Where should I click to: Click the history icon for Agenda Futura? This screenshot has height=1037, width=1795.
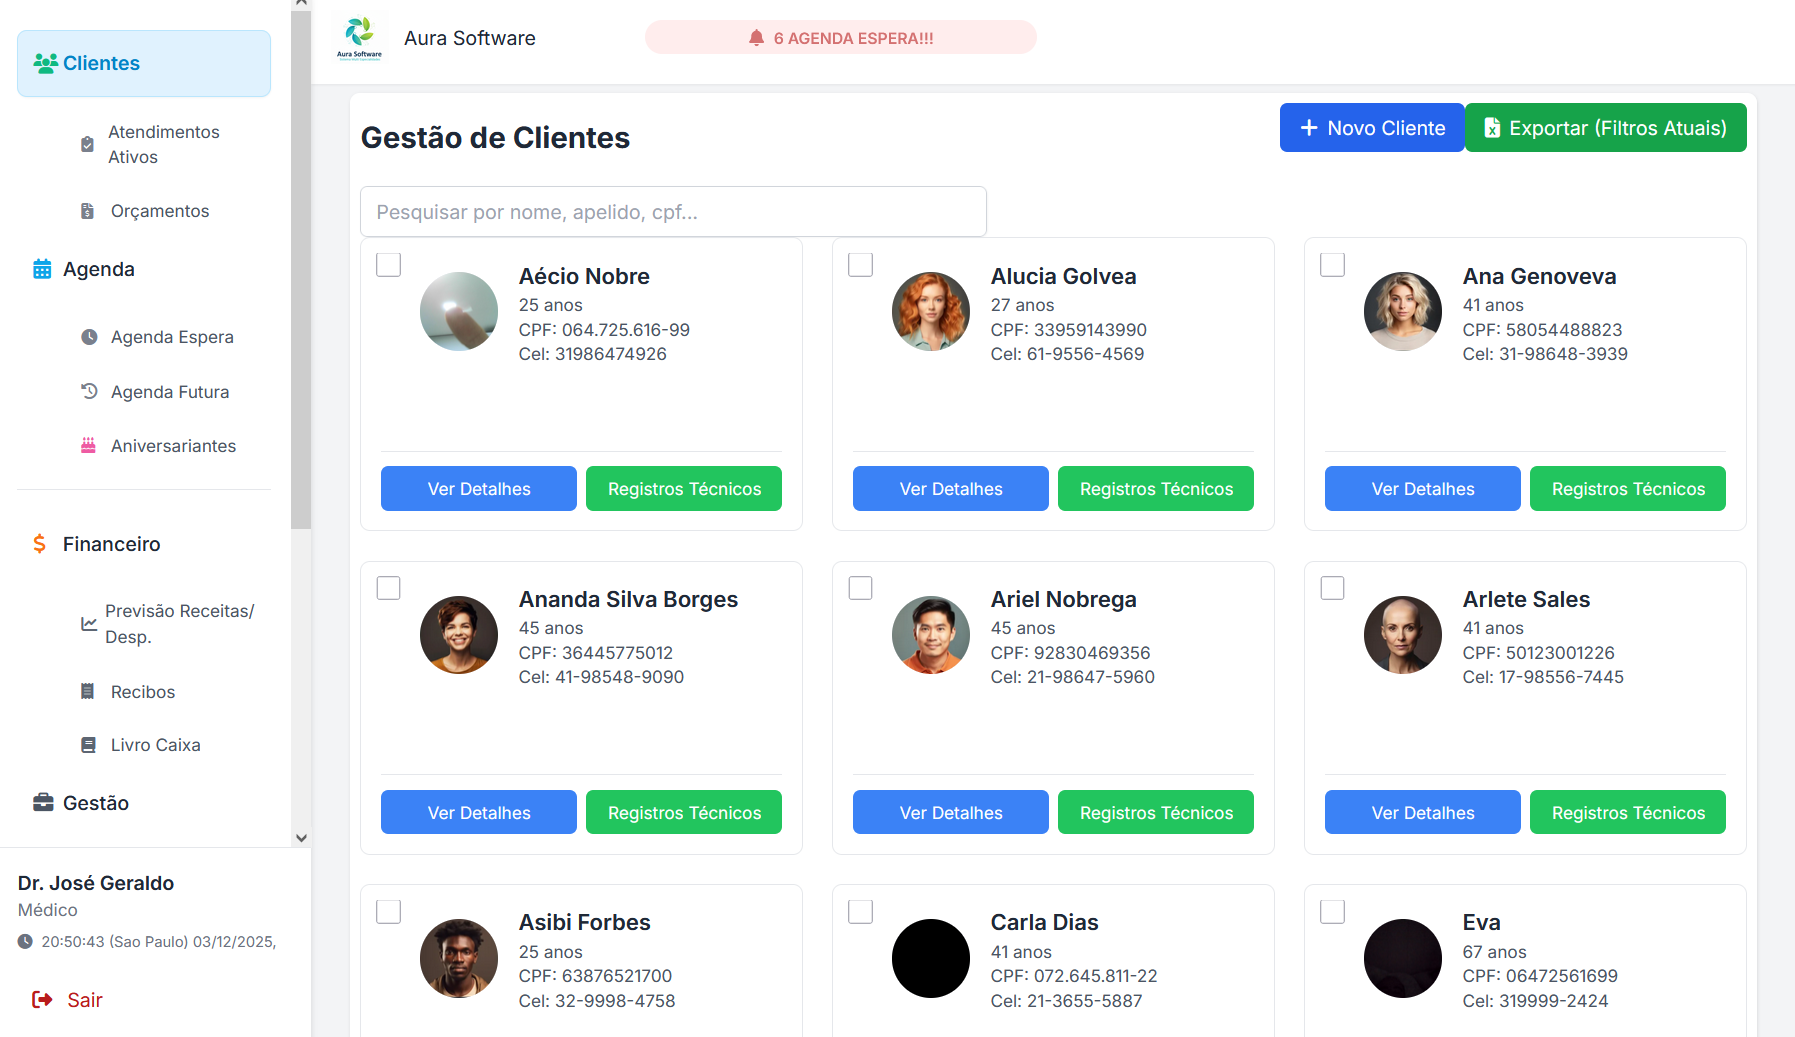(x=89, y=391)
